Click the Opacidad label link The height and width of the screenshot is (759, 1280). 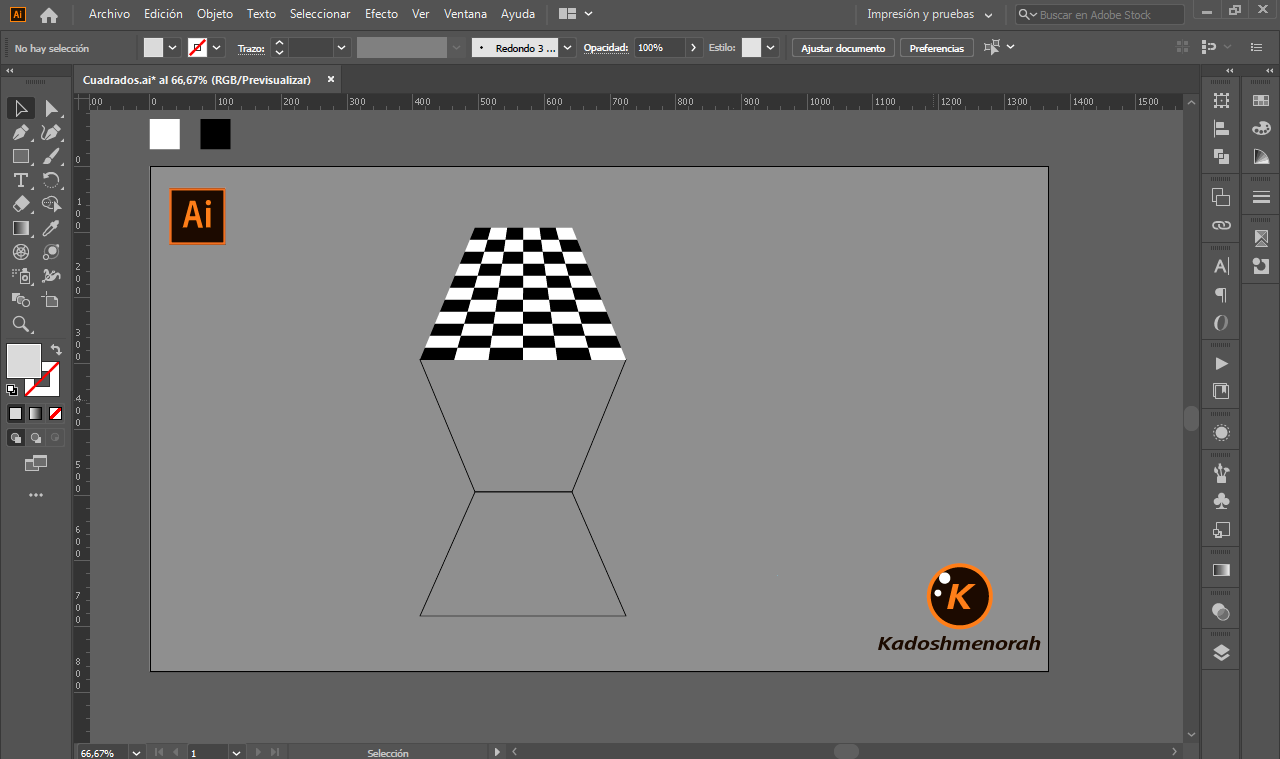click(606, 47)
